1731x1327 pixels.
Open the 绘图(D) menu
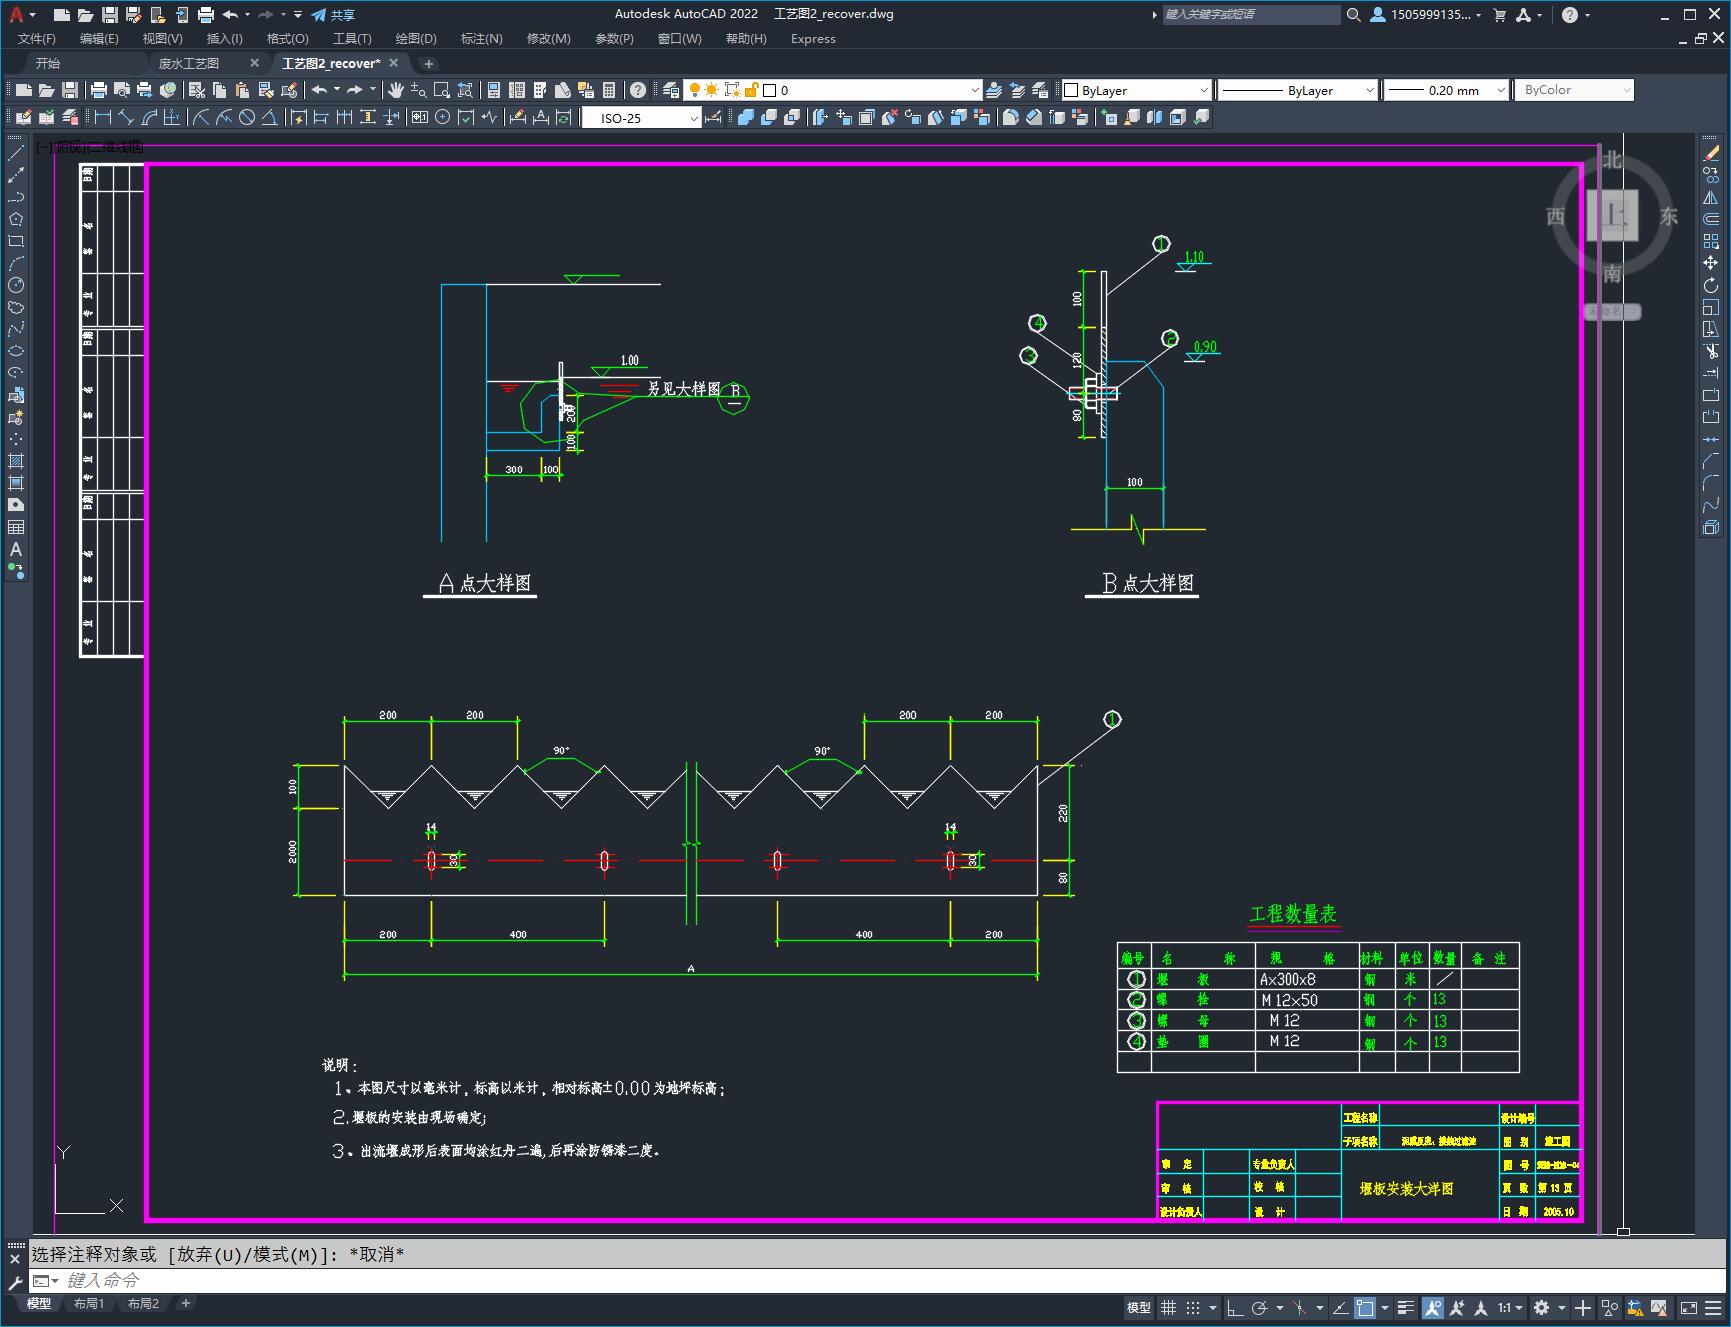click(416, 39)
